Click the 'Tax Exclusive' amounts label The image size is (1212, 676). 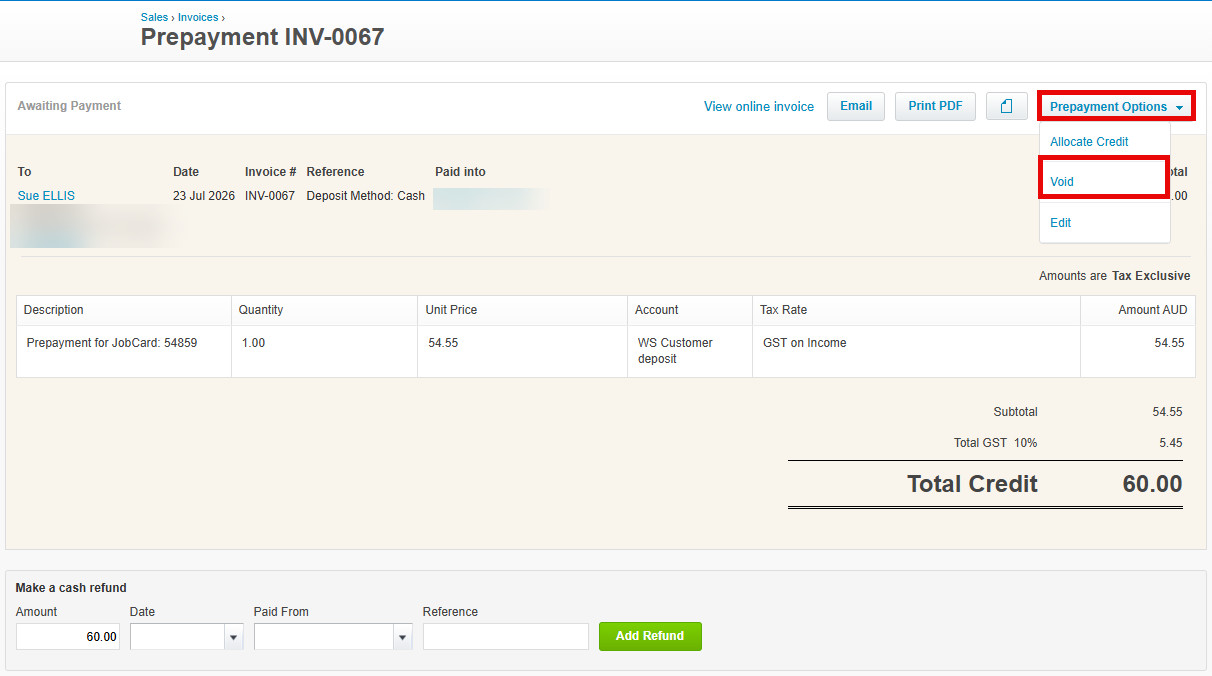point(1151,276)
